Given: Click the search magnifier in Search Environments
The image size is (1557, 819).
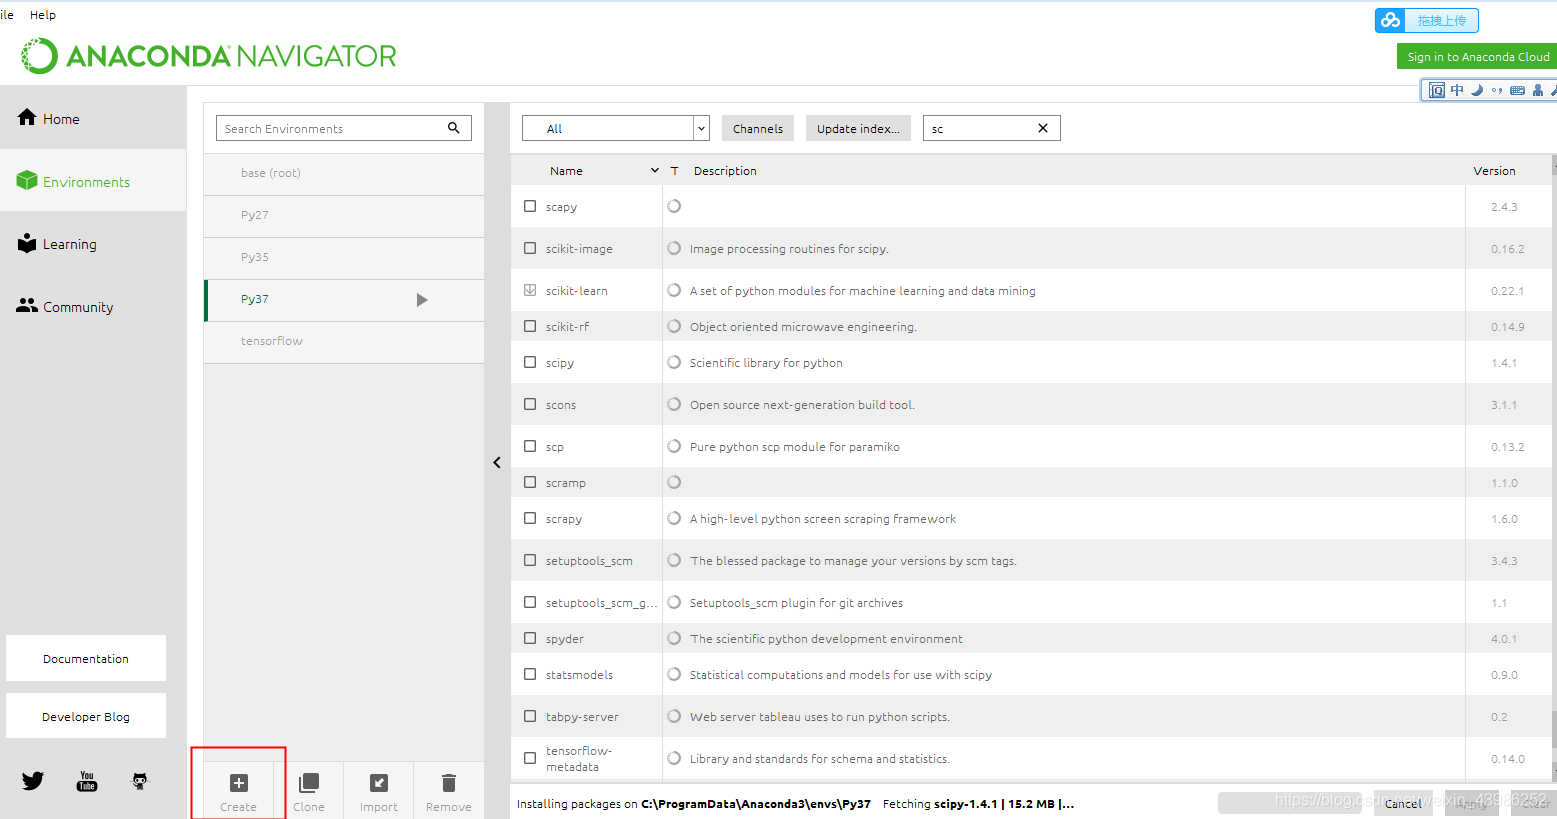Looking at the screenshot, I should coord(454,128).
